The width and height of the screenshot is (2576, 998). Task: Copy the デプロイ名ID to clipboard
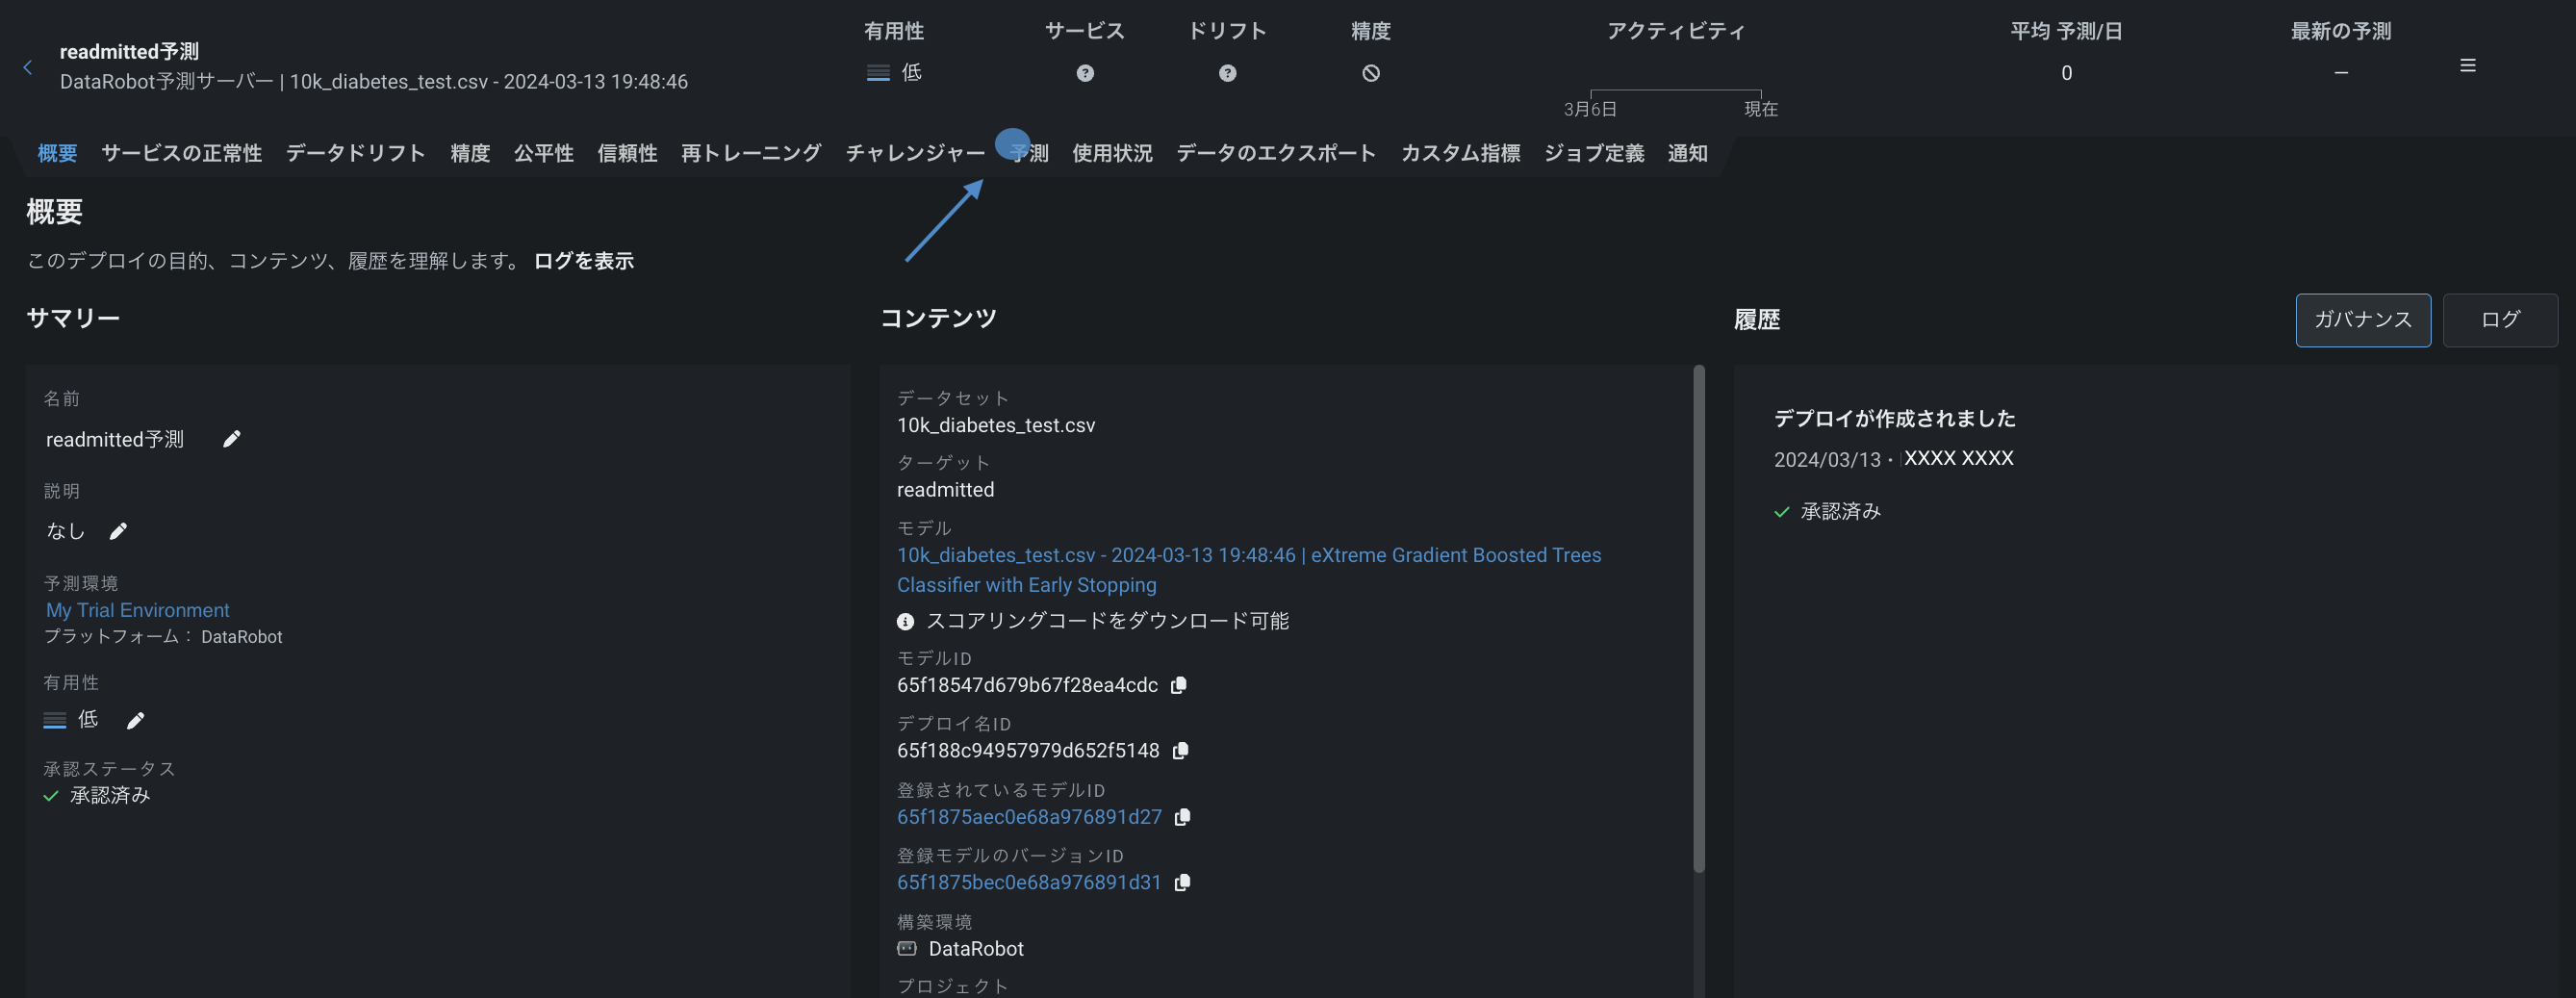(1180, 751)
